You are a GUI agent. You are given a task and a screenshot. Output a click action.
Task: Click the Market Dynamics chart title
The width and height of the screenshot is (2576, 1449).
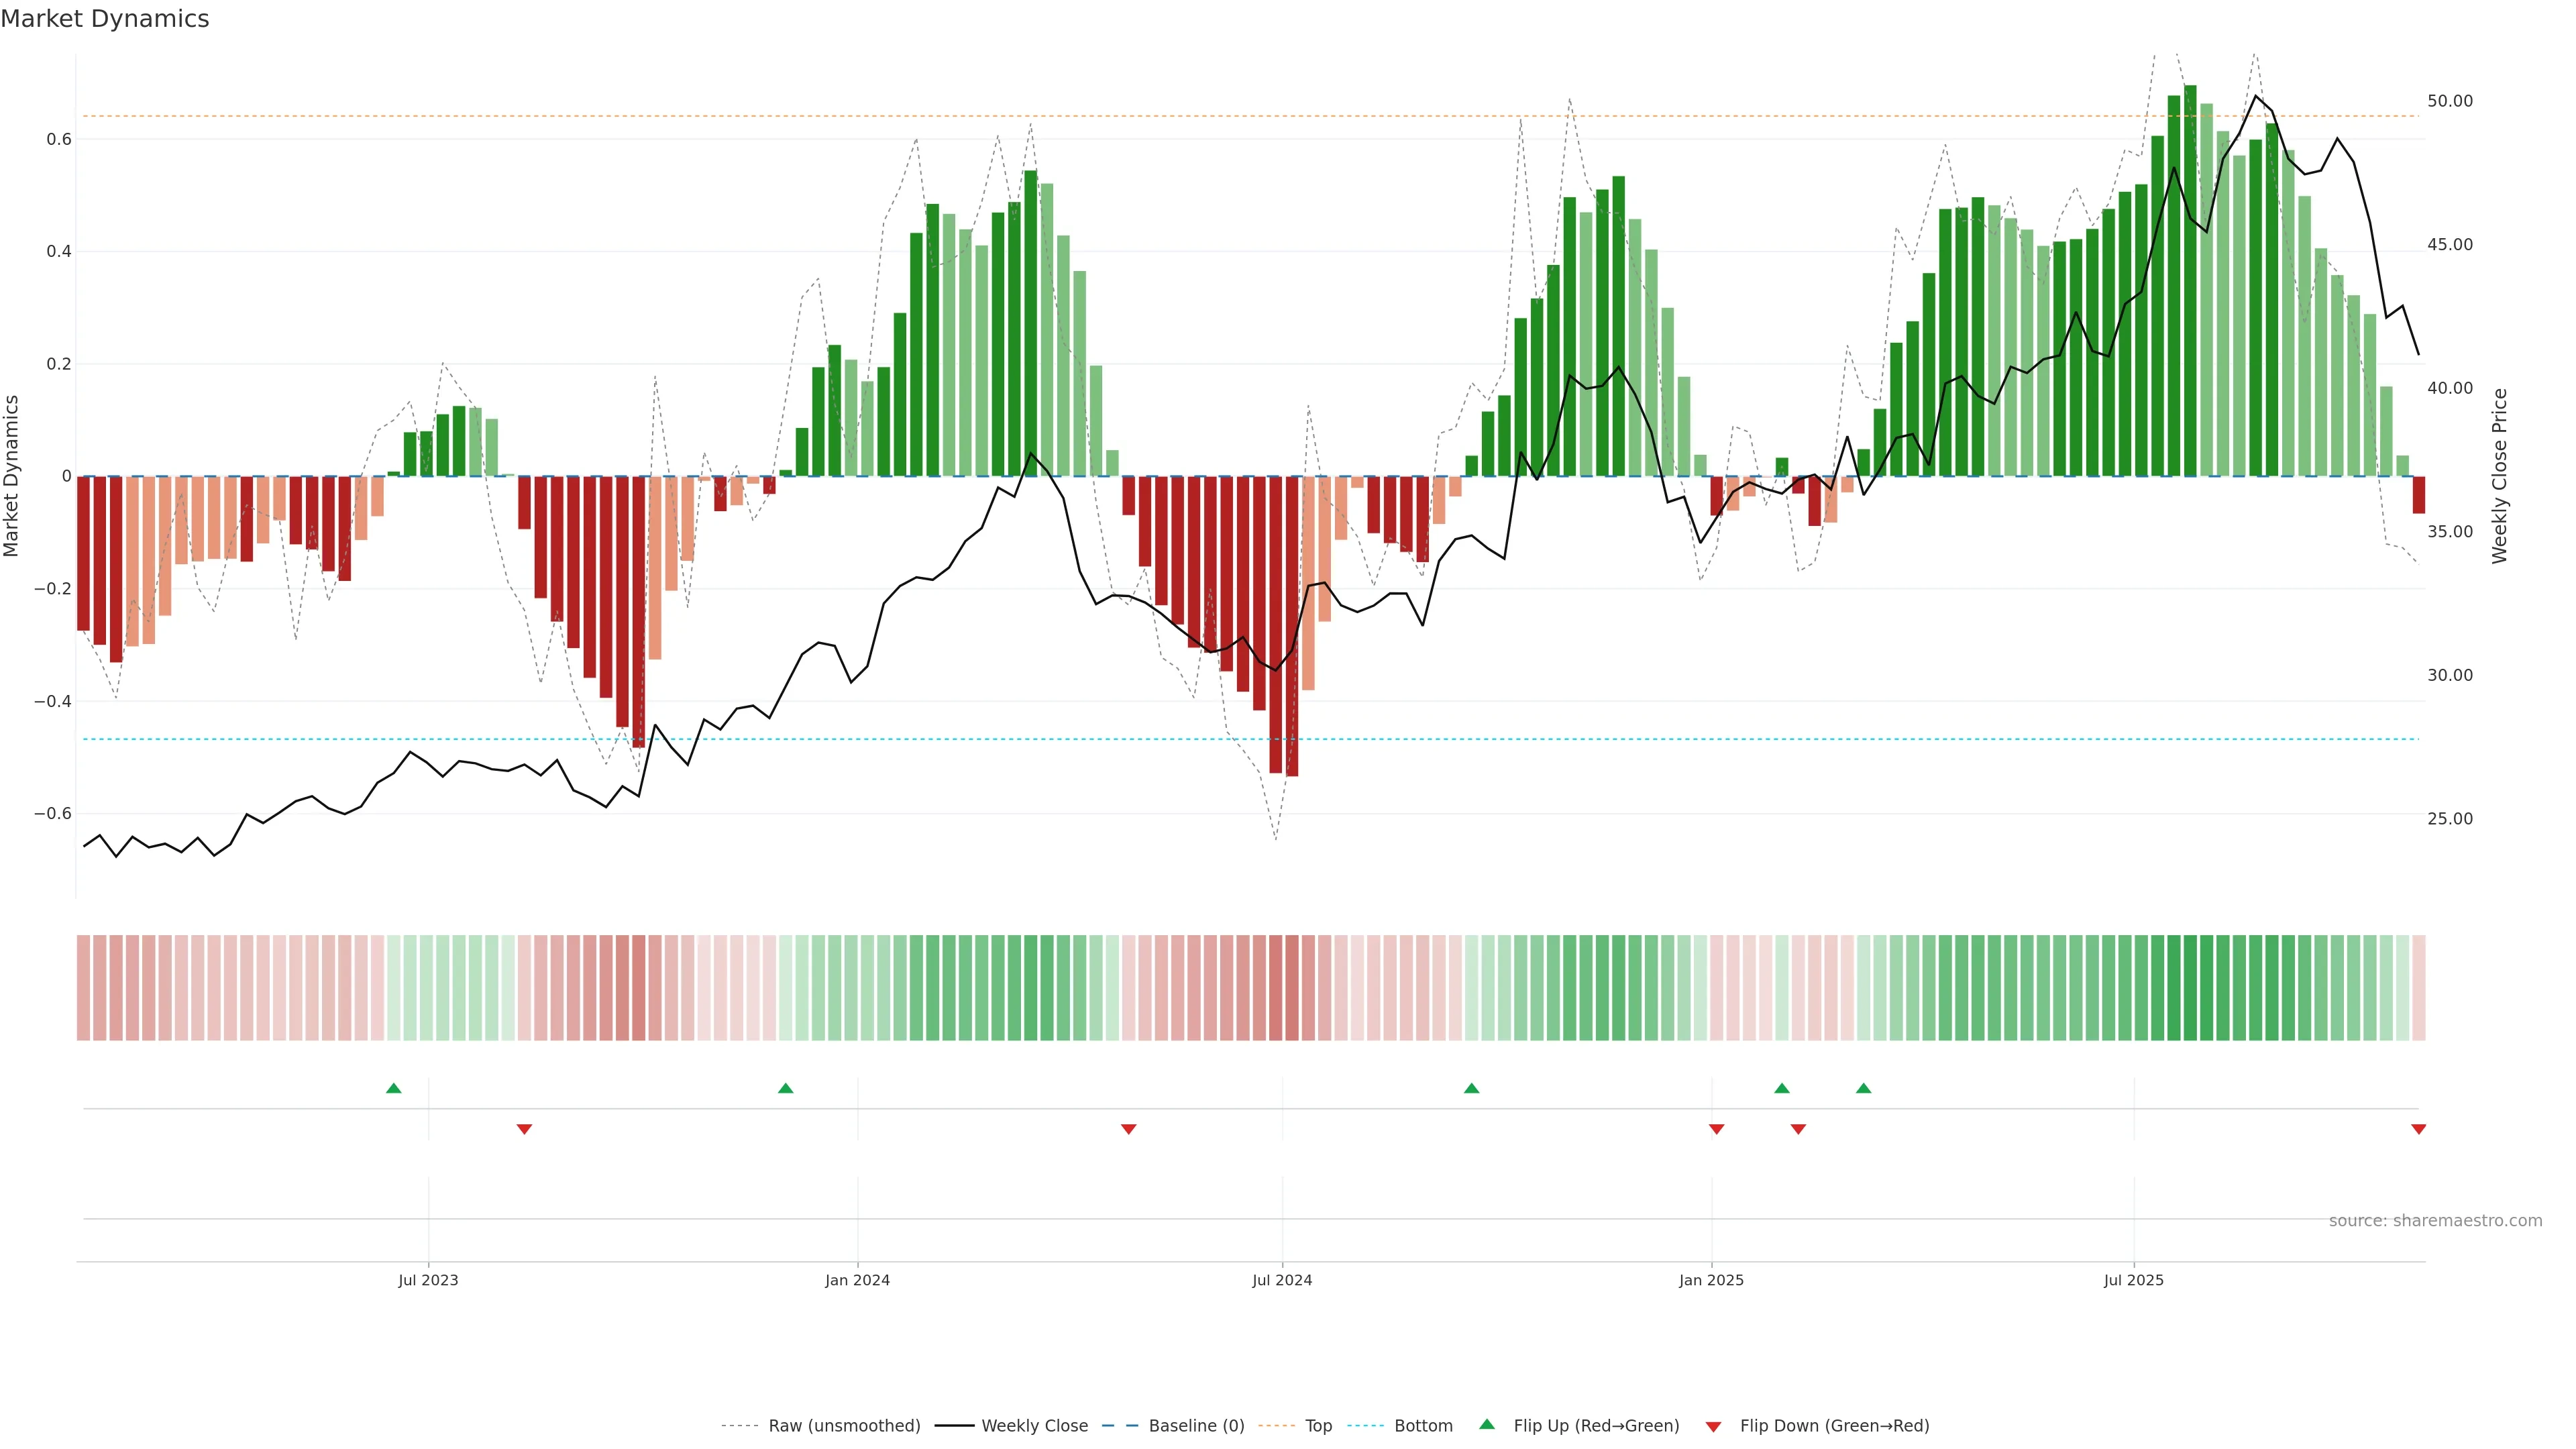tap(105, 19)
